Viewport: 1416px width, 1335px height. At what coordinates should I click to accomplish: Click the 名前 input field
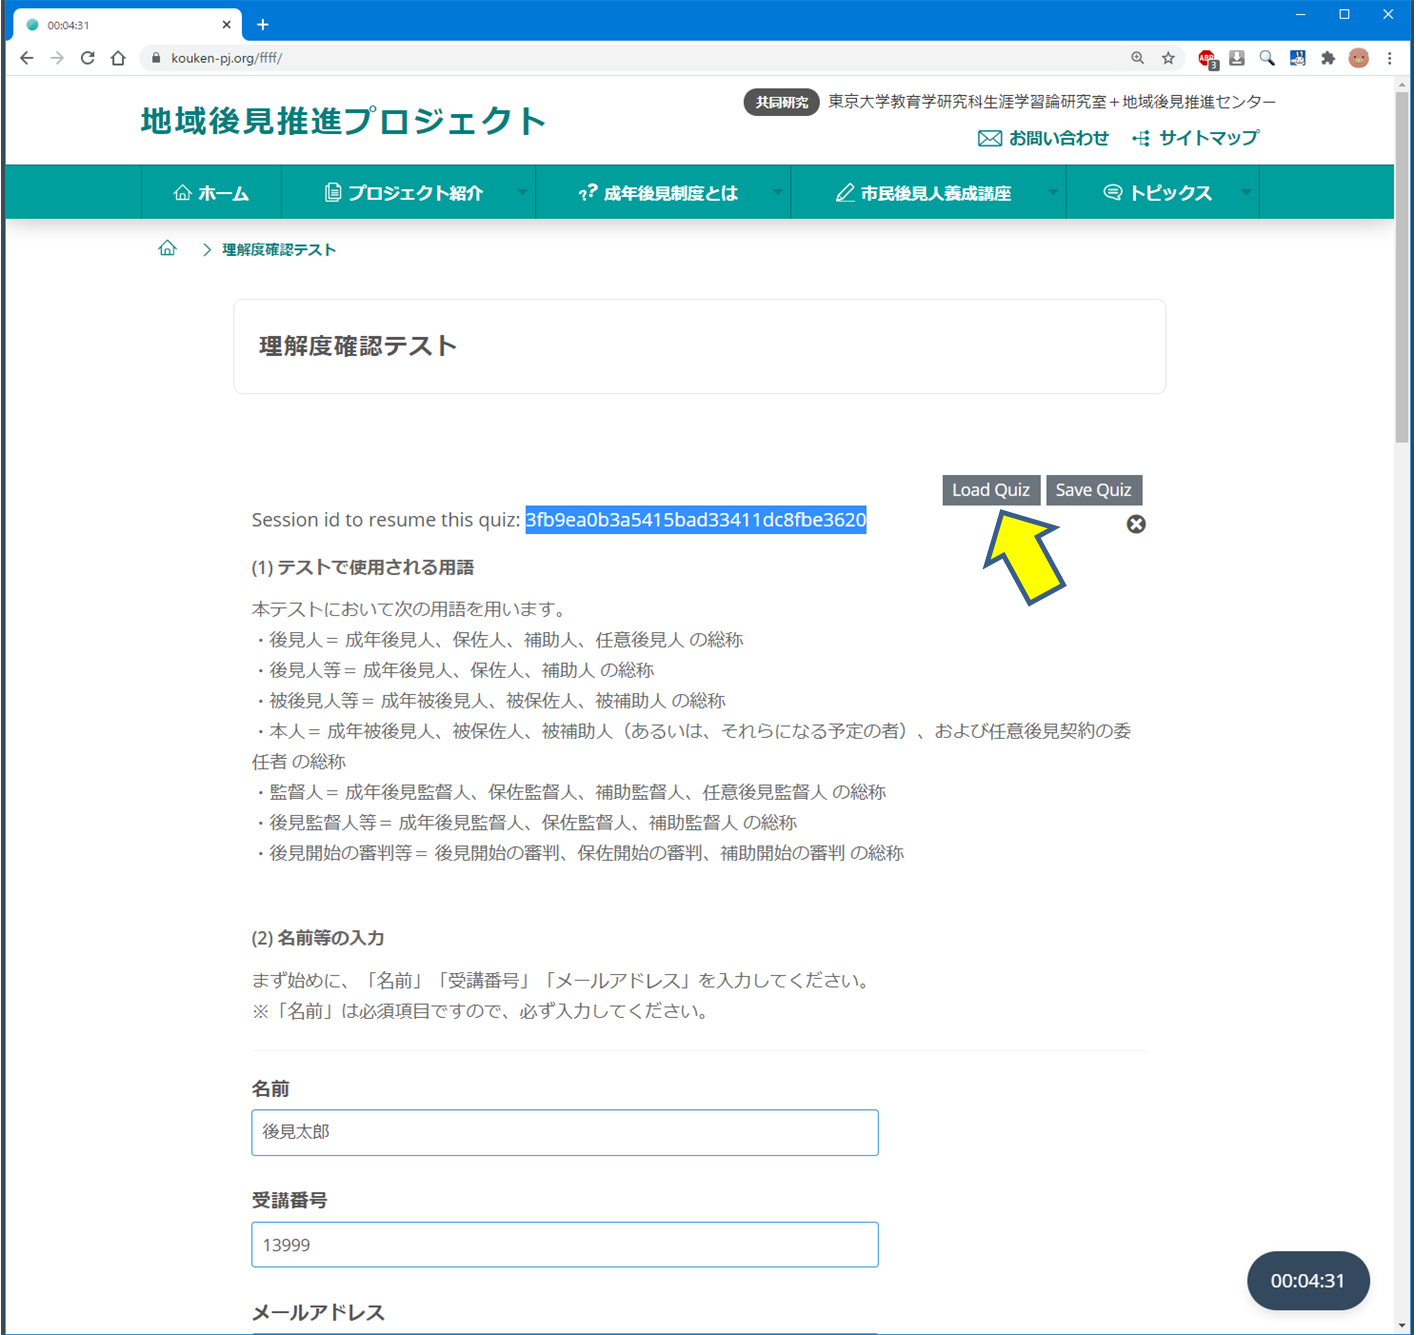(x=564, y=1132)
